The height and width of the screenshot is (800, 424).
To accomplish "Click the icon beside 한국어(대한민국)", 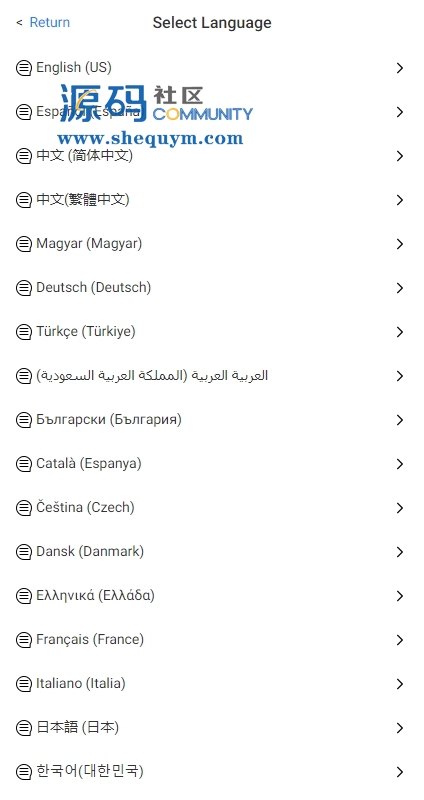I will pyautogui.click(x=23, y=771).
